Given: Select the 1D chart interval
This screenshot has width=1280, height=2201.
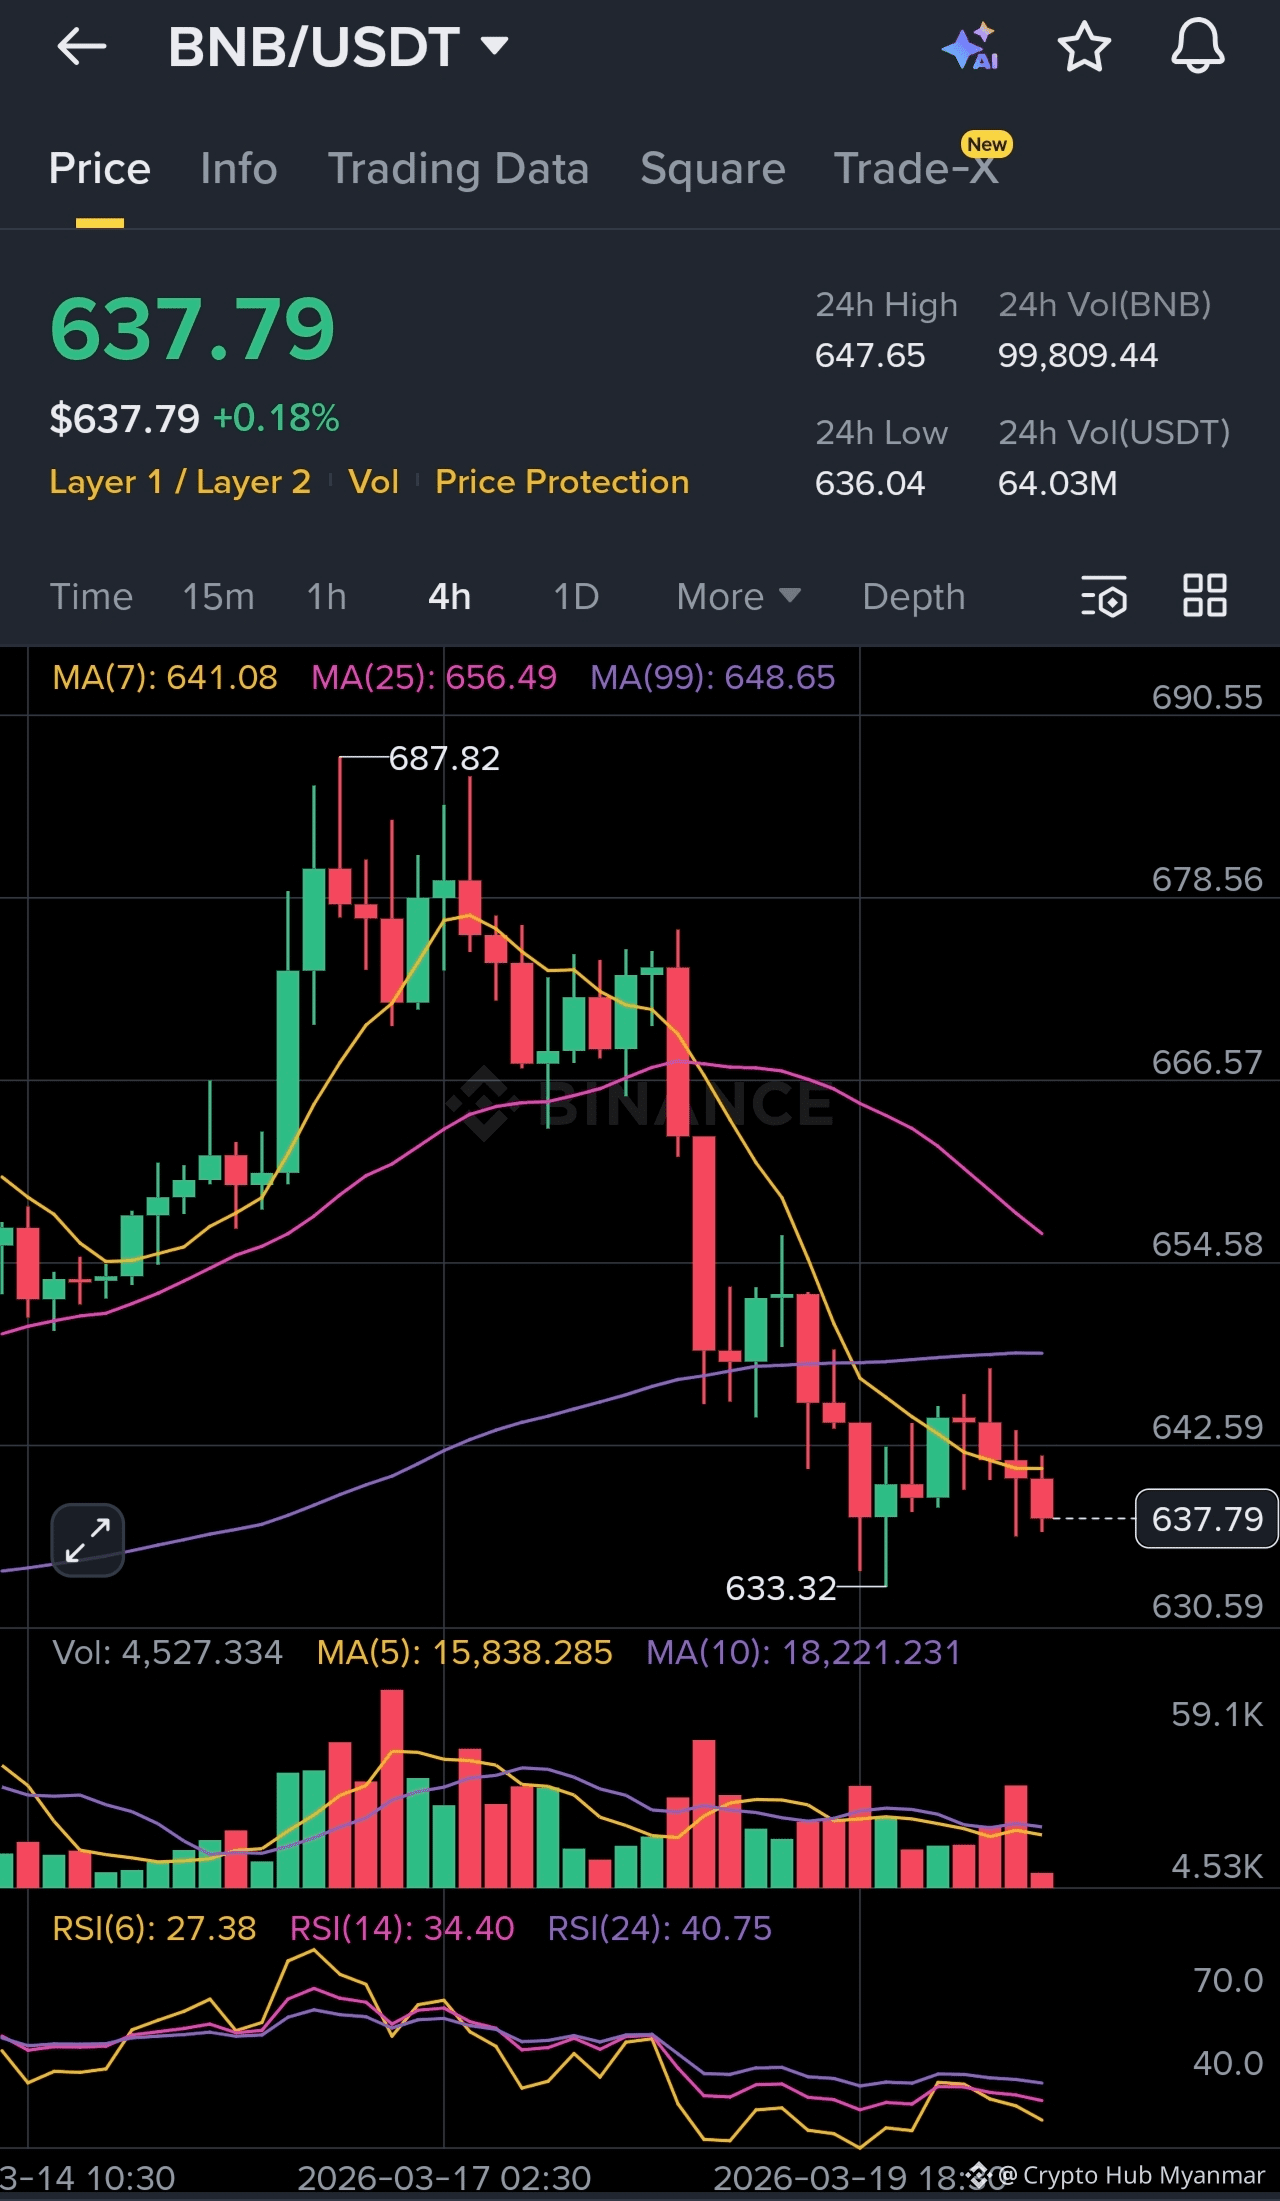Looking at the screenshot, I should (576, 597).
